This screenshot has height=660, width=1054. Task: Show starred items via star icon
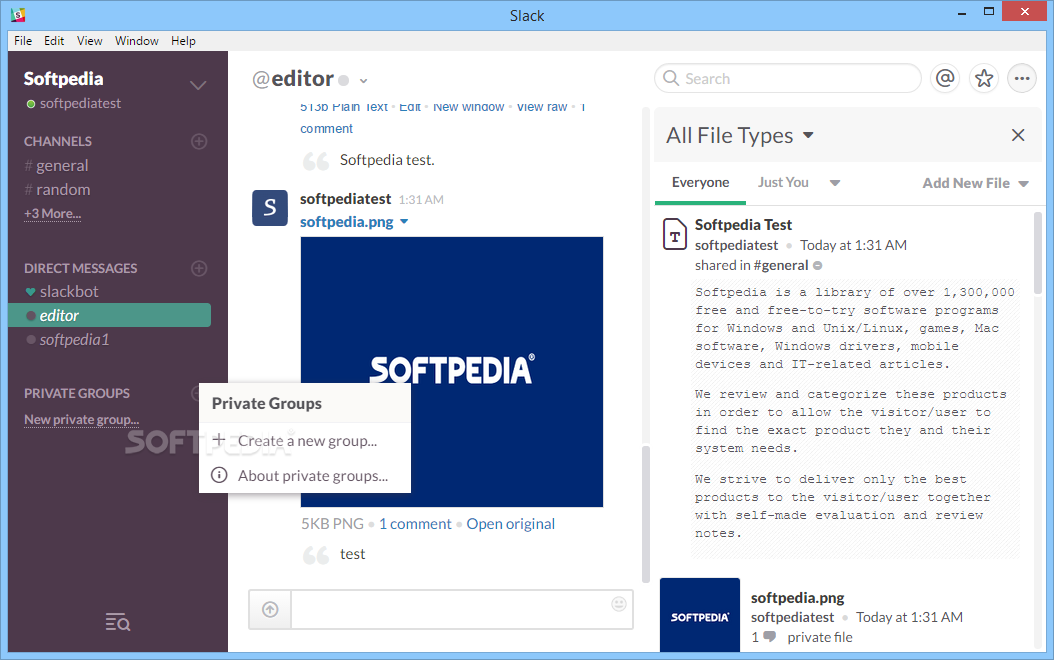coord(984,79)
